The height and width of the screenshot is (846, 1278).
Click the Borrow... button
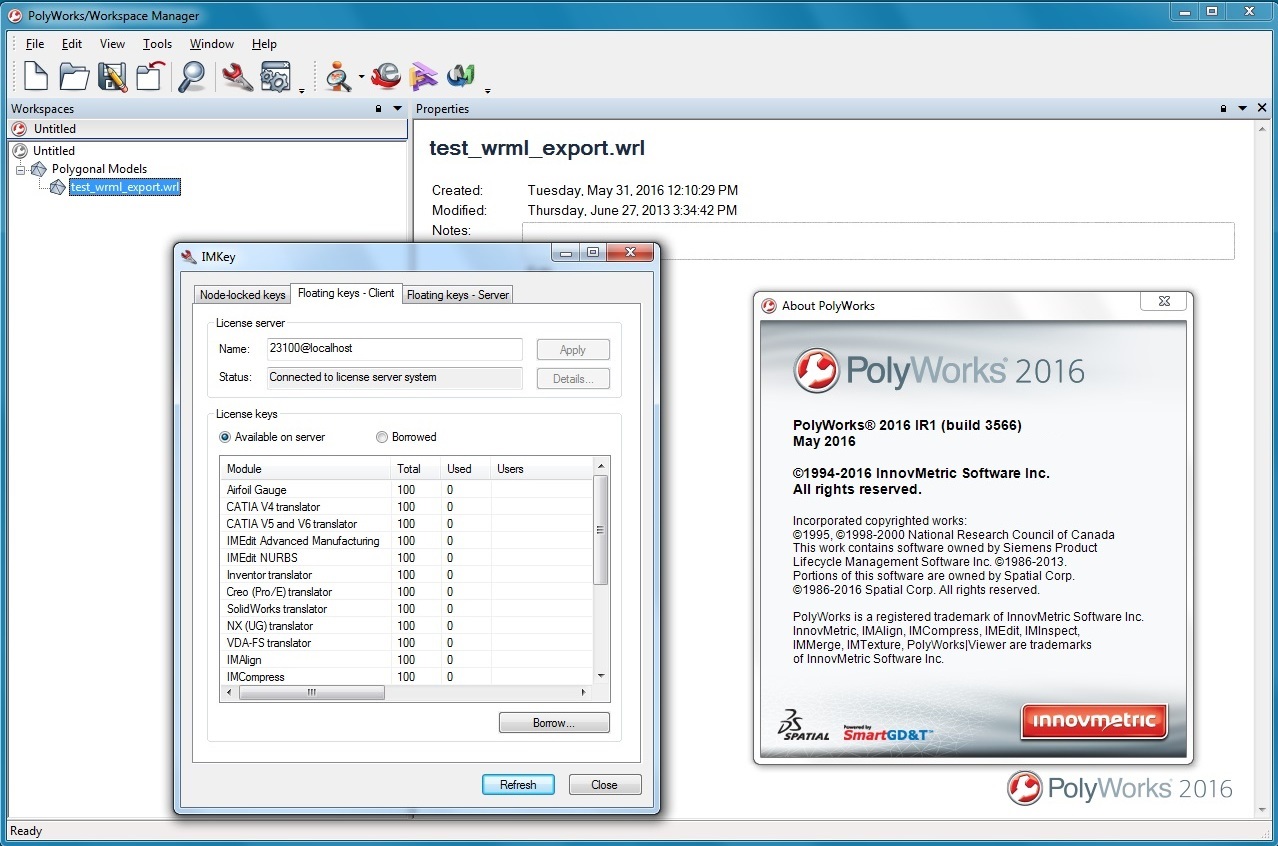(x=554, y=723)
